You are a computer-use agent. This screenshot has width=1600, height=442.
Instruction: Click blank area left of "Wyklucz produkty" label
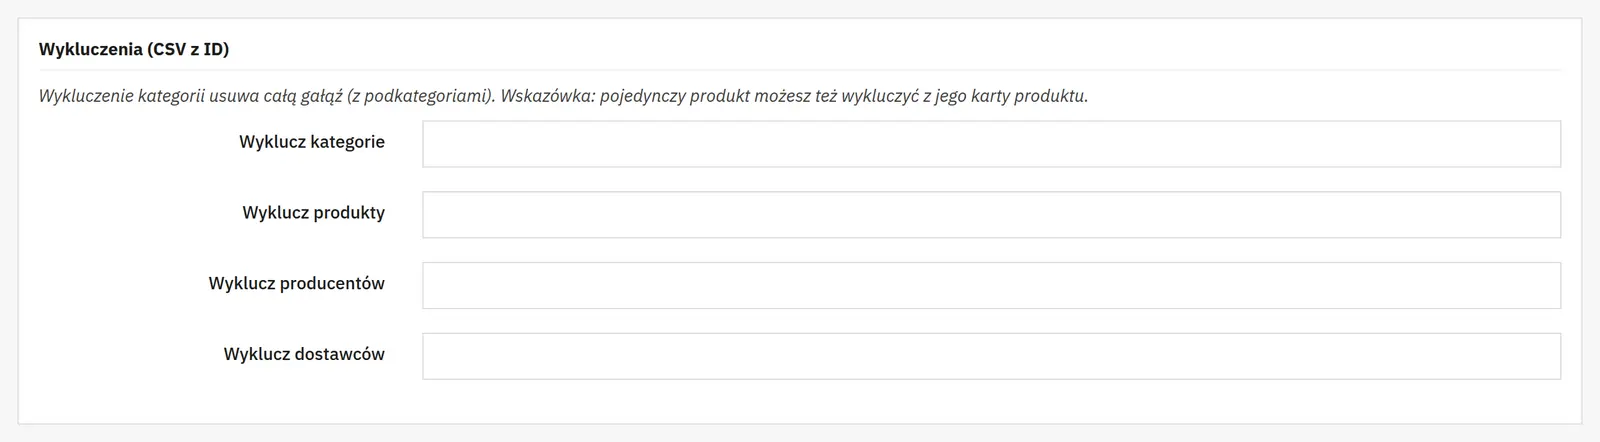(130, 213)
